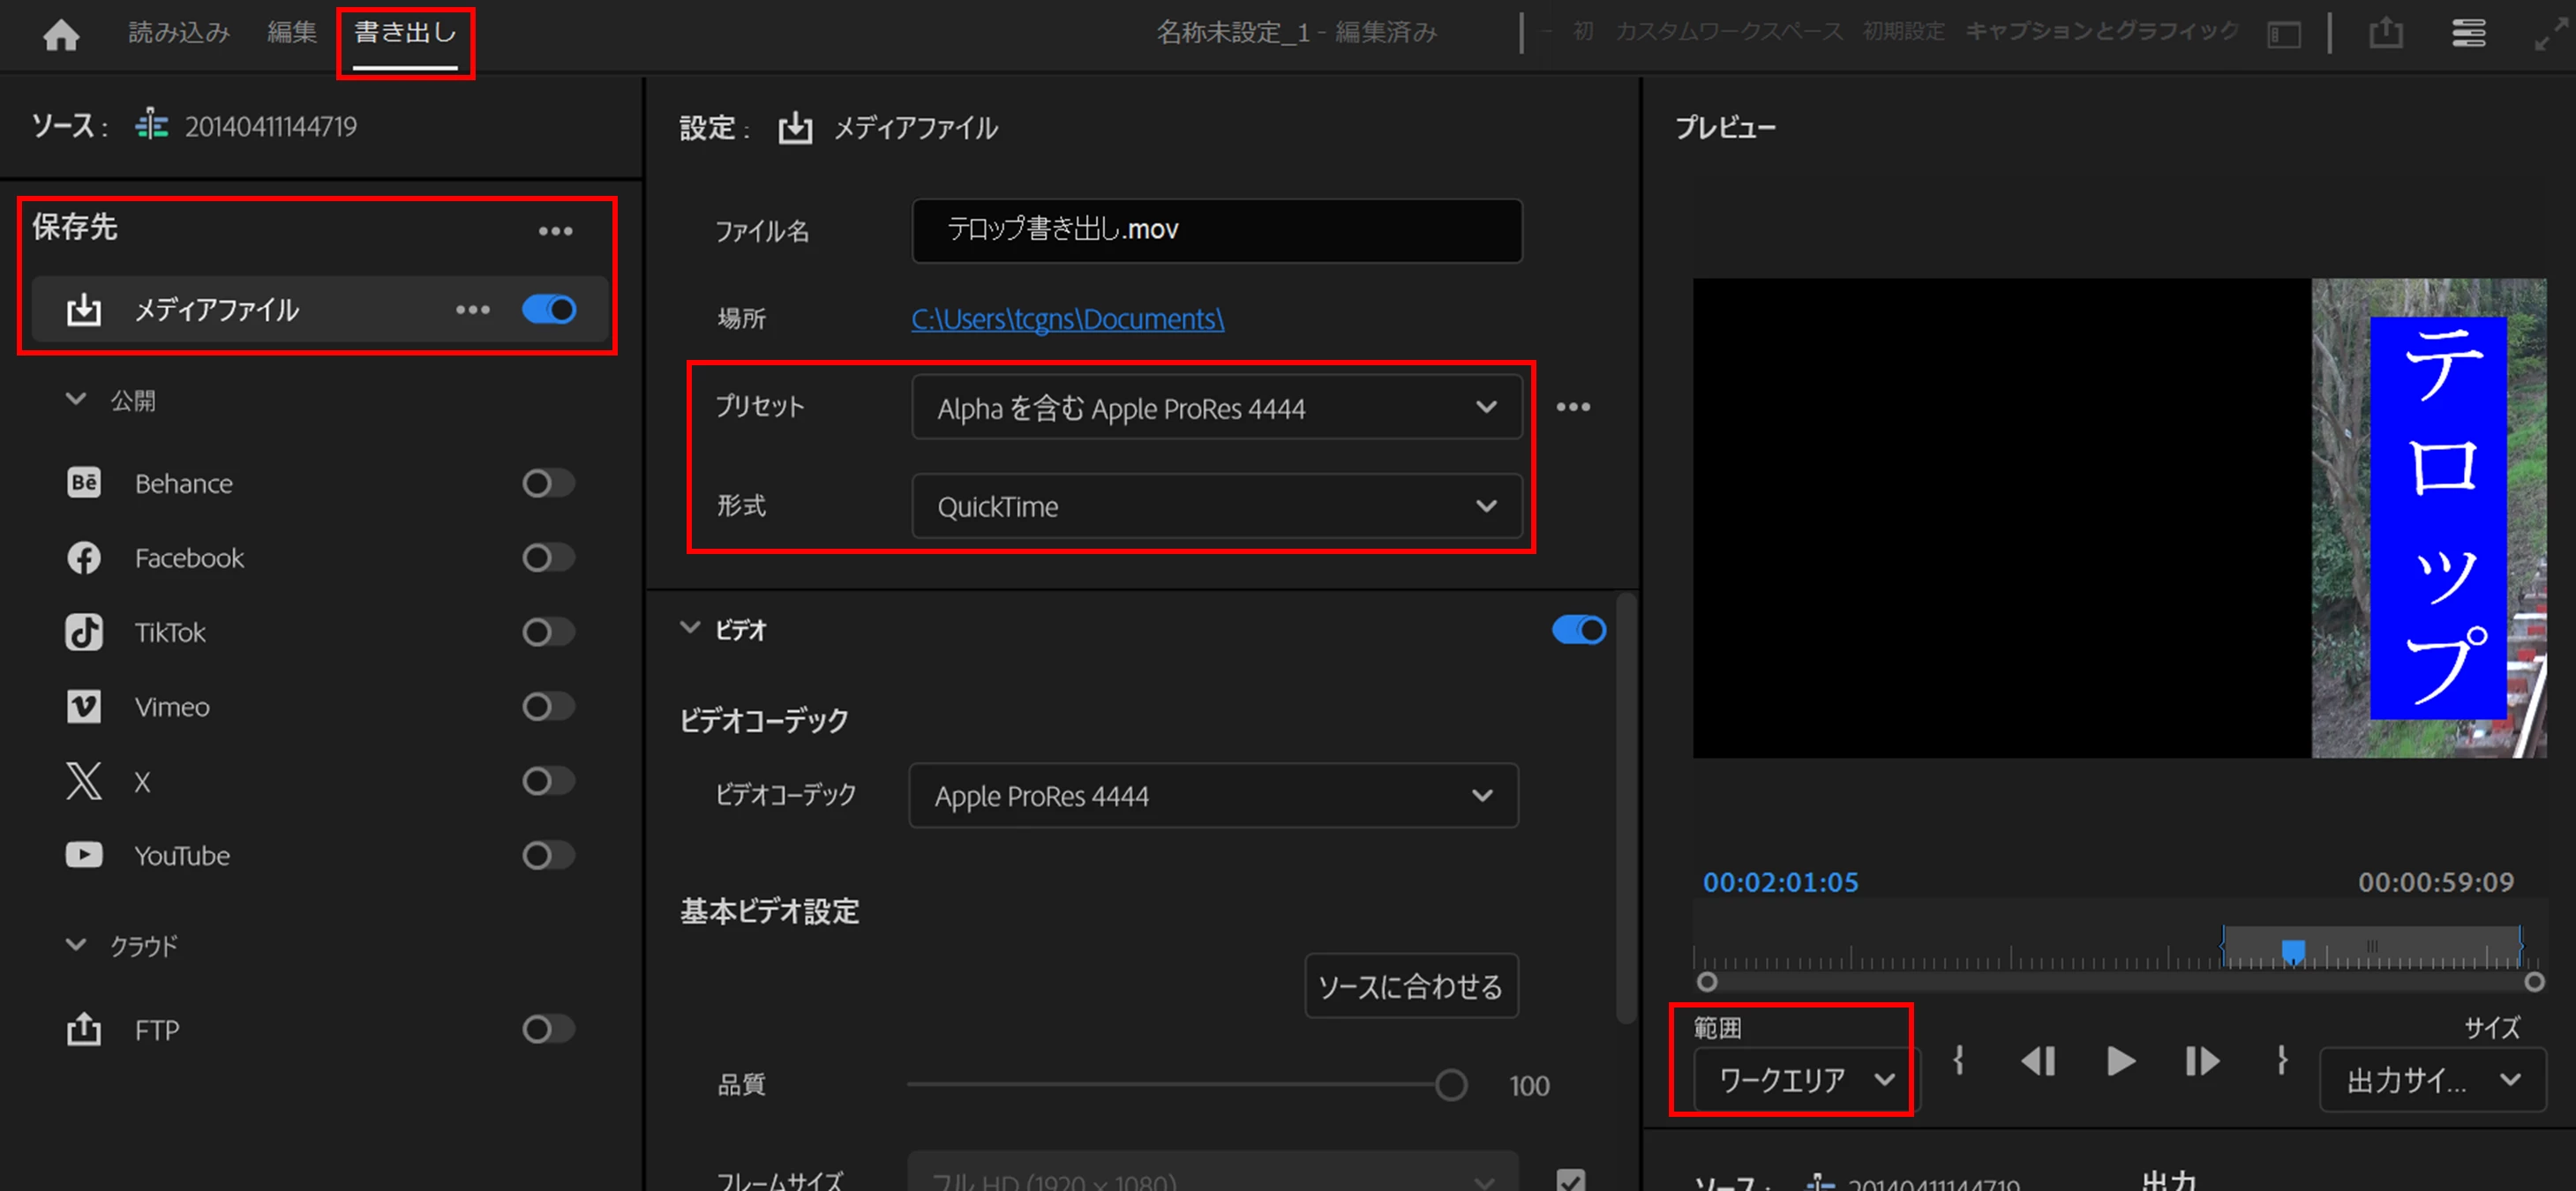
Task: Turn off the ビデオ section toggle
Action: coord(1578,630)
